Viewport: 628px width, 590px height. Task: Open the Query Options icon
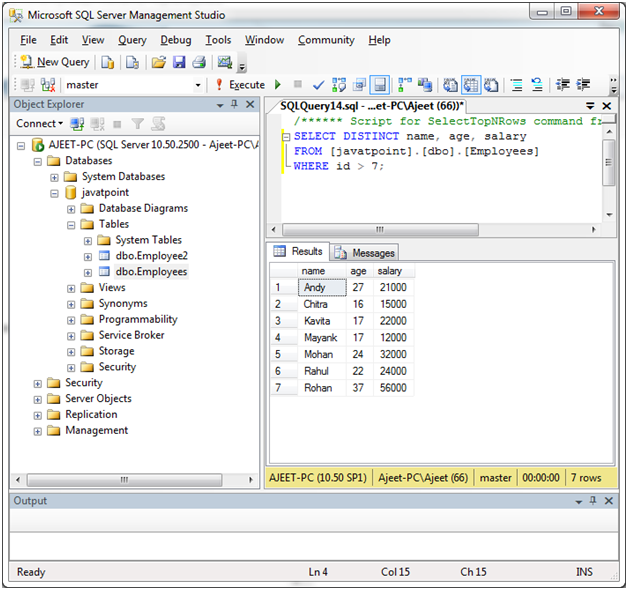[x=359, y=85]
